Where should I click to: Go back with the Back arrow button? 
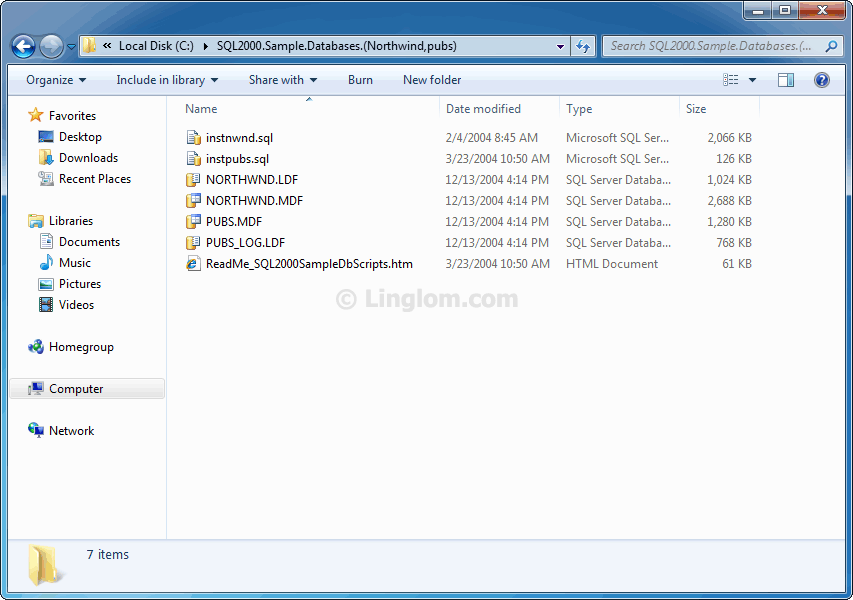(x=23, y=46)
